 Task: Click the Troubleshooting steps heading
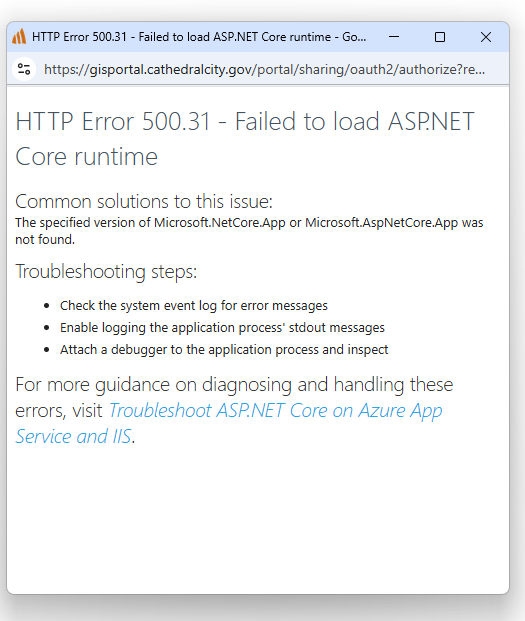coord(106,272)
